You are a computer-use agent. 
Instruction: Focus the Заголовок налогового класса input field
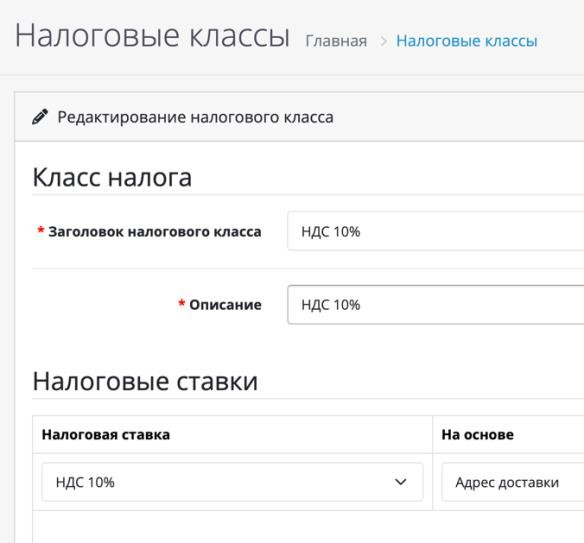point(435,231)
